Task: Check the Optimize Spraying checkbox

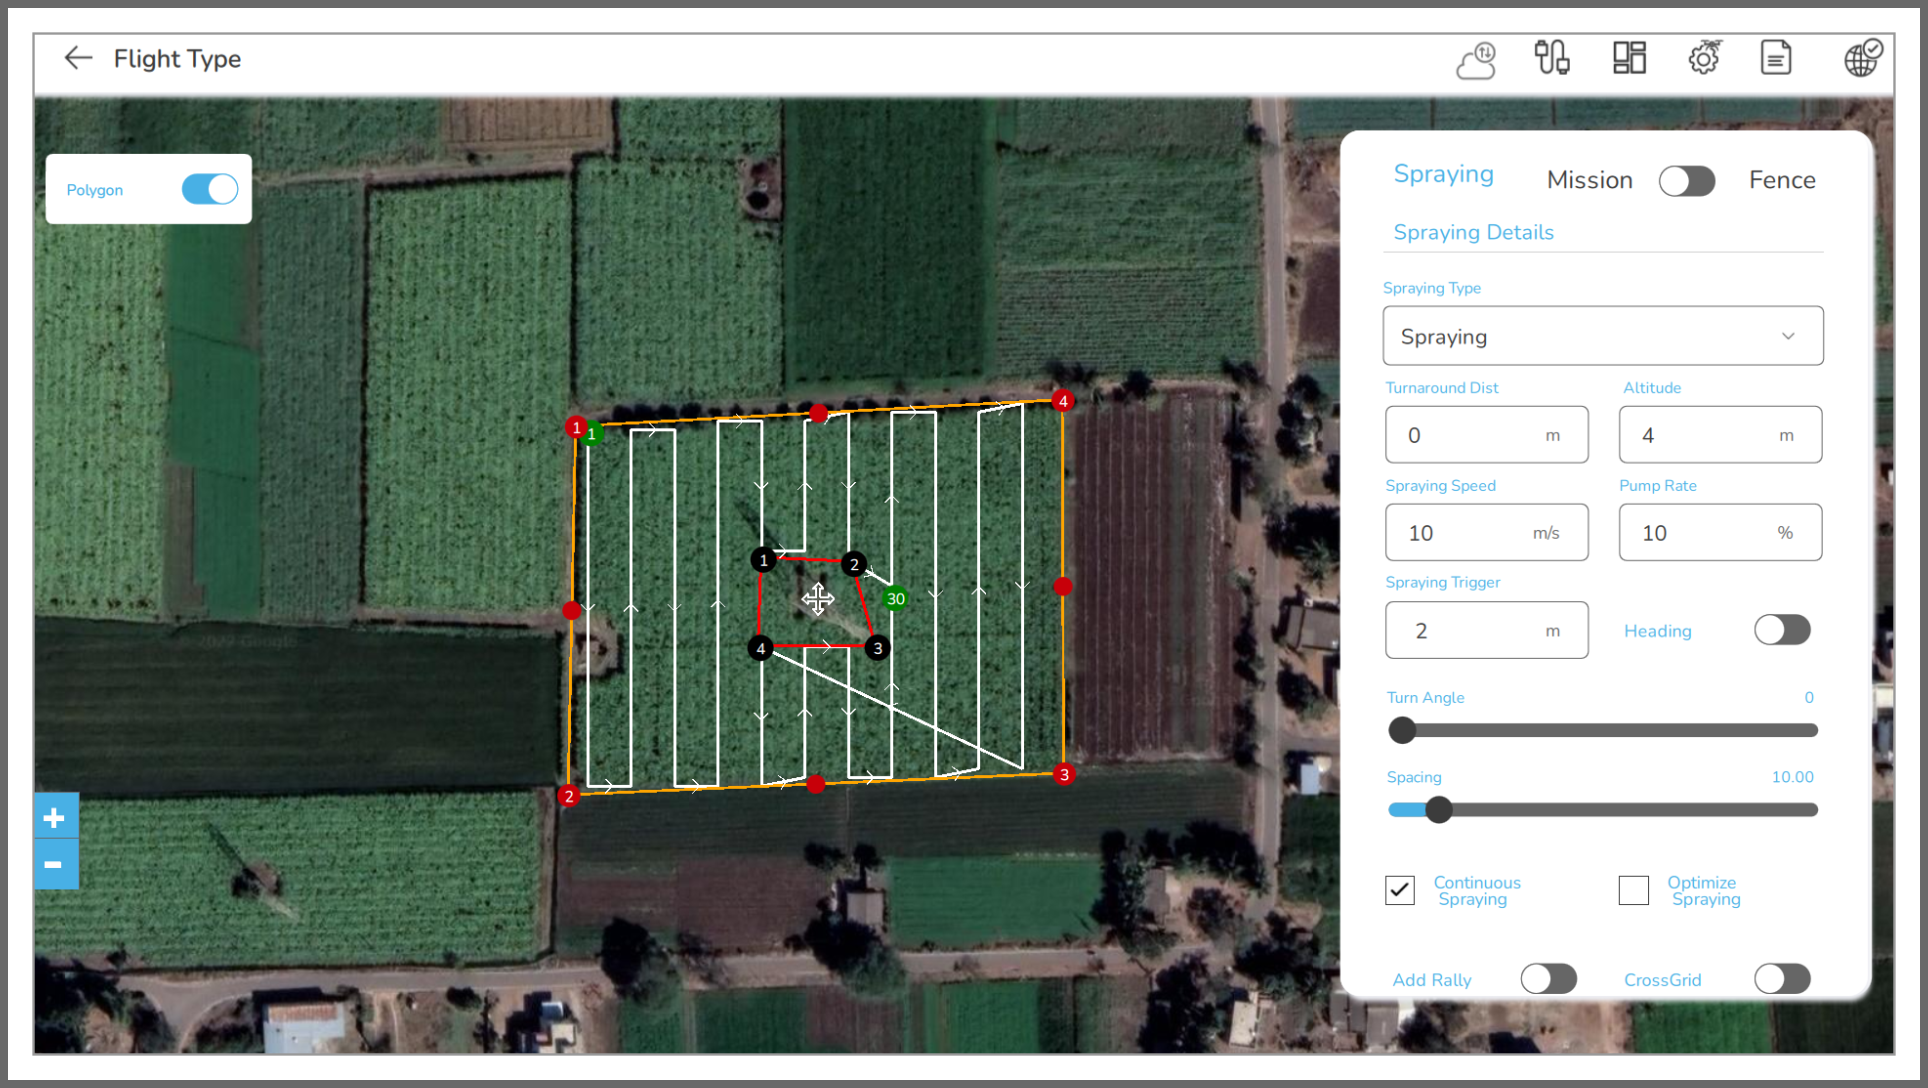Action: click(1634, 890)
